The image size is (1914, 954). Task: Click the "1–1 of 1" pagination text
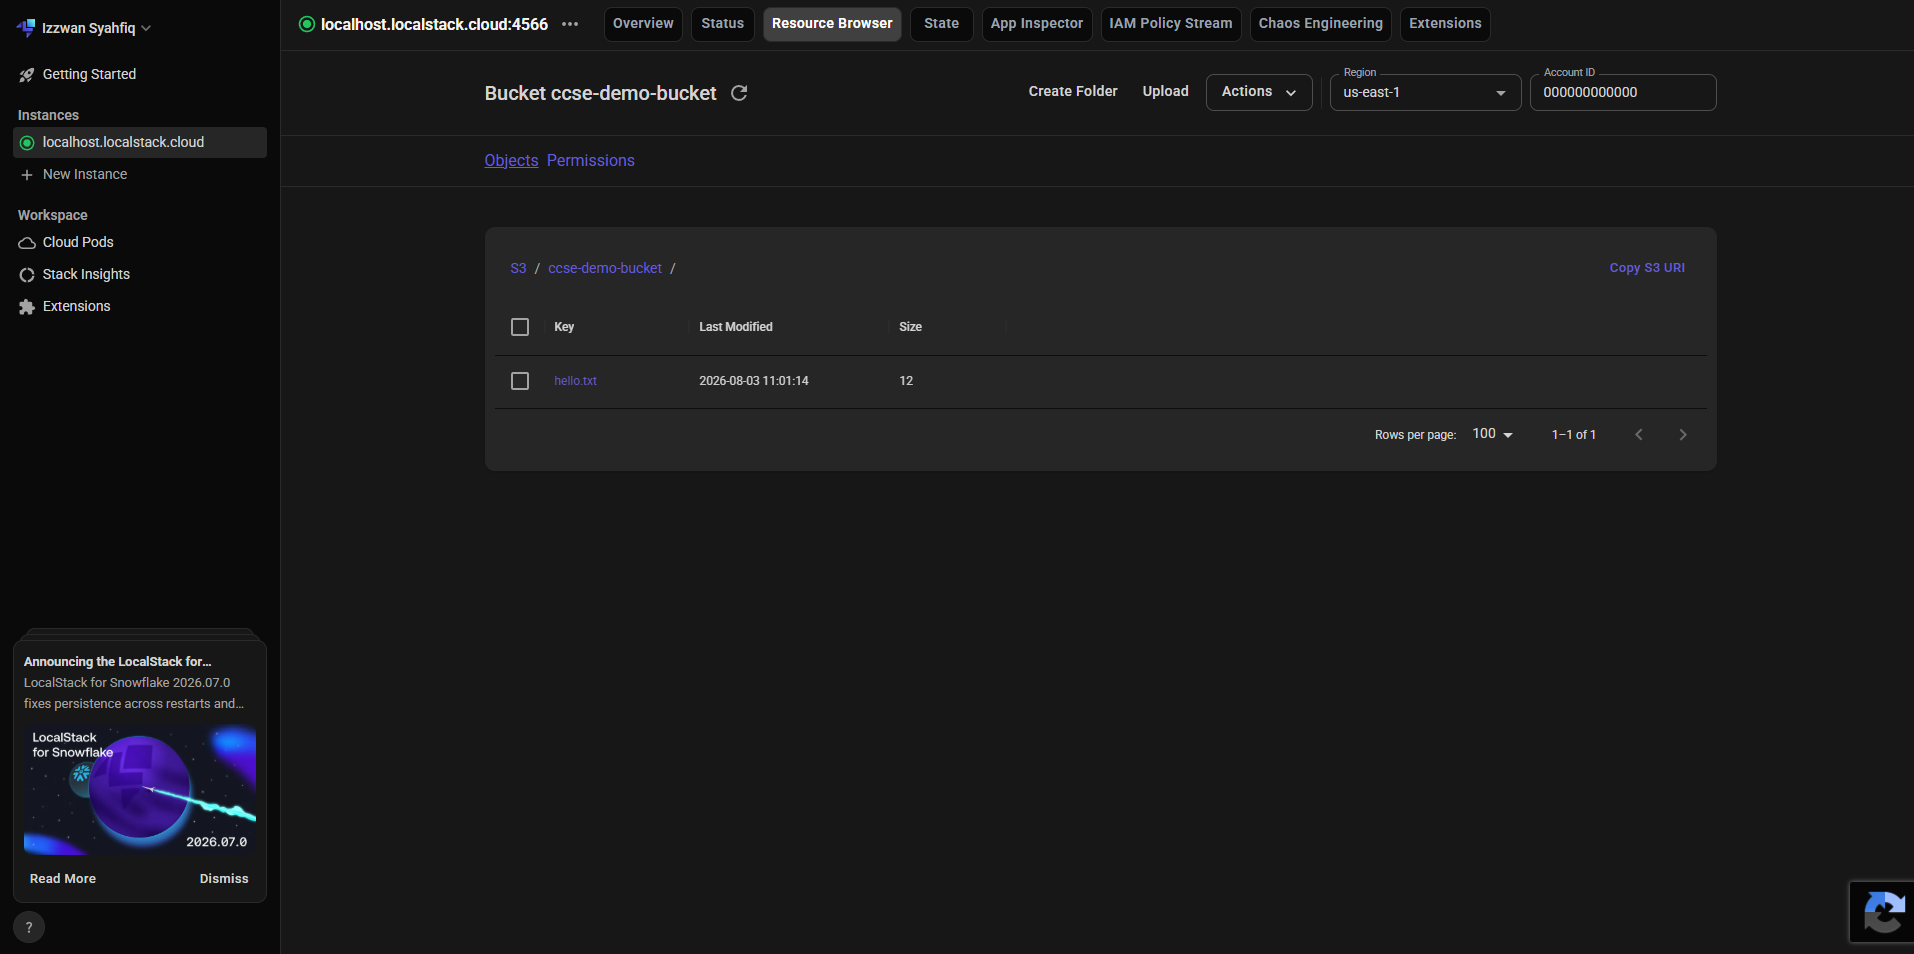point(1574,435)
